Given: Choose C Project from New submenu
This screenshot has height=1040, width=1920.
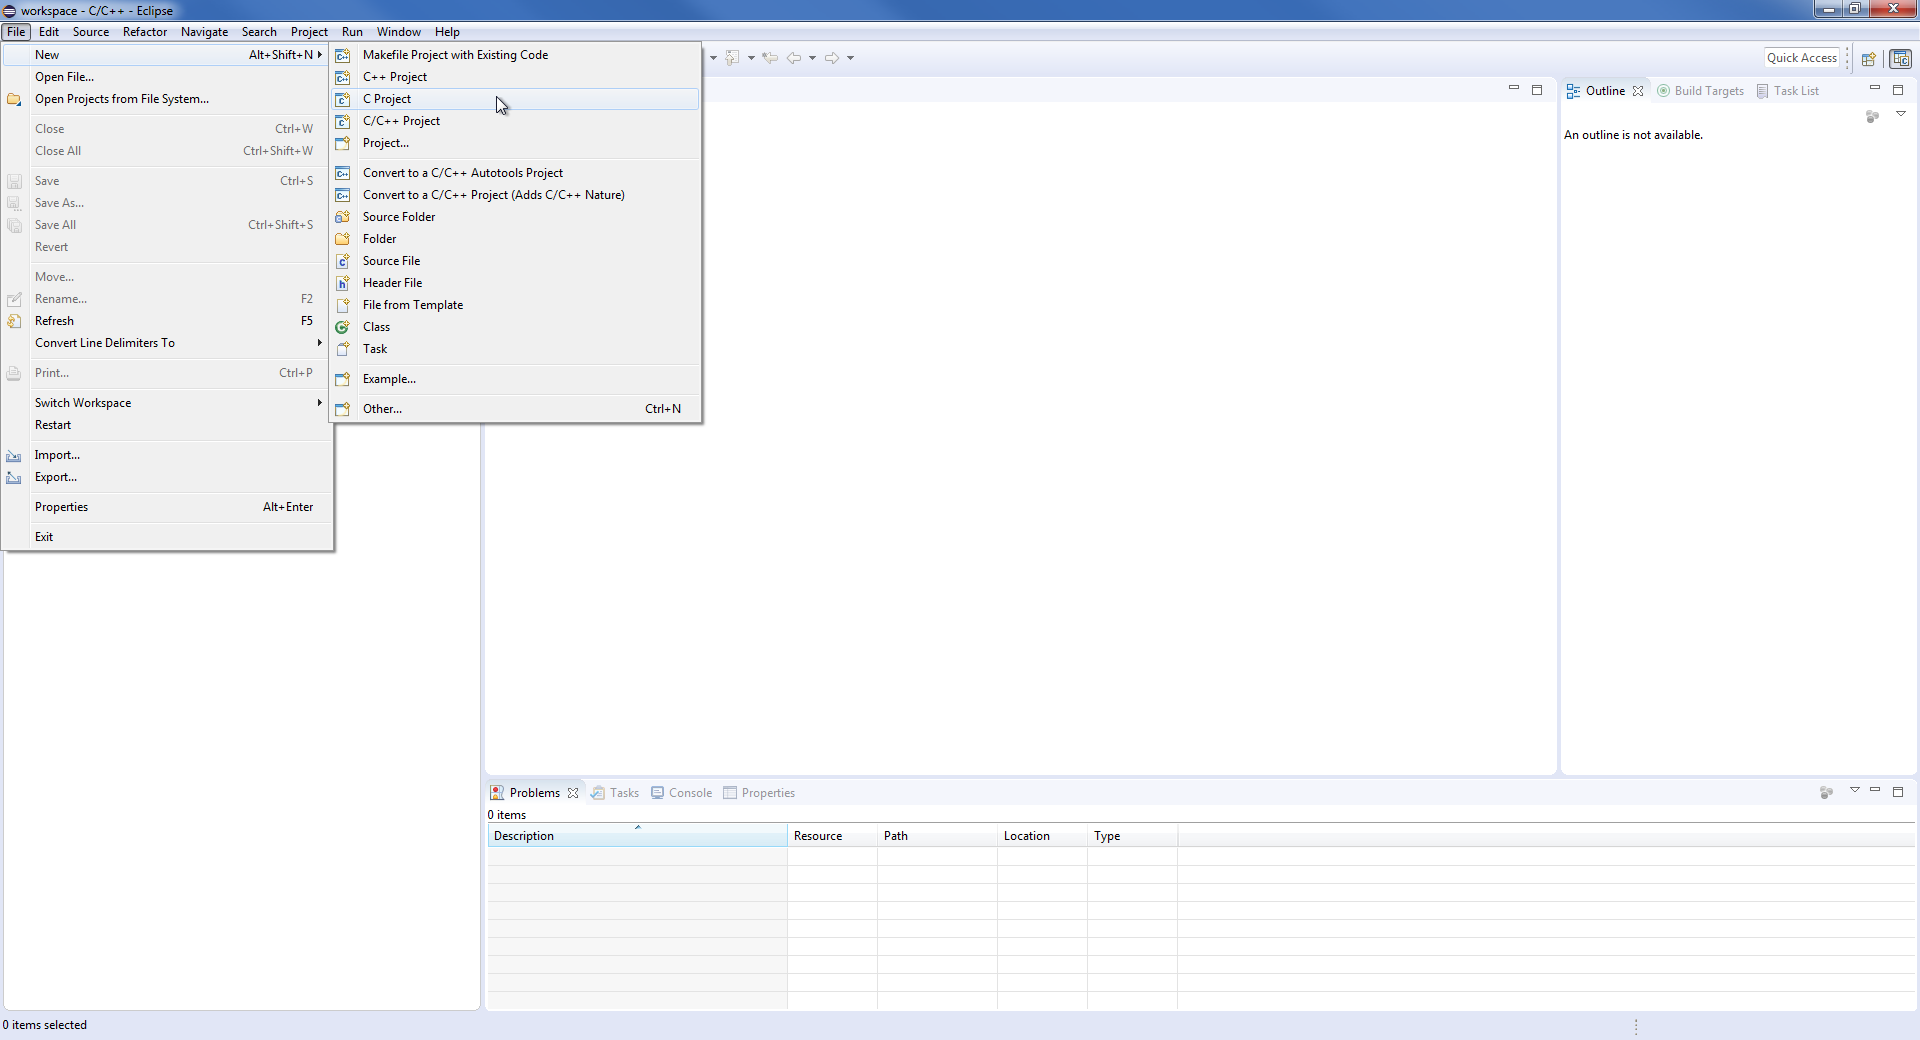Looking at the screenshot, I should (x=387, y=99).
